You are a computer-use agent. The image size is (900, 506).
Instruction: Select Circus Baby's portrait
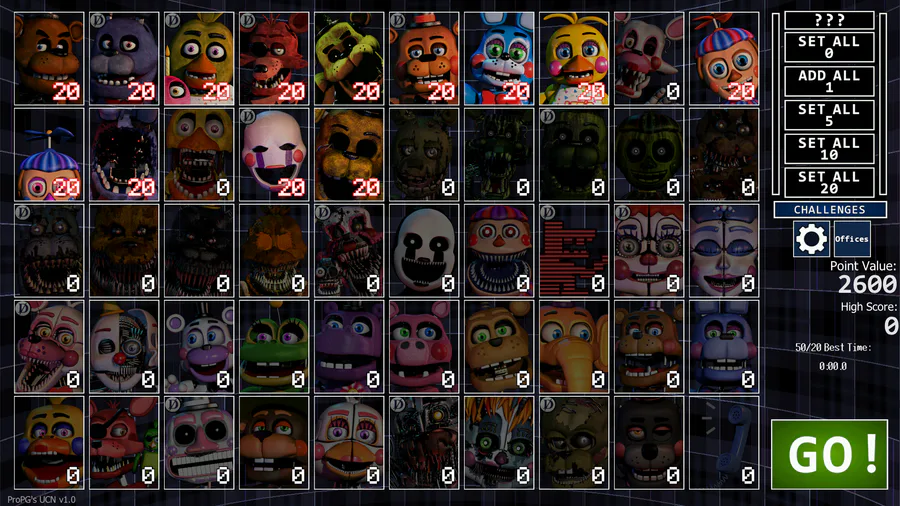tap(649, 251)
